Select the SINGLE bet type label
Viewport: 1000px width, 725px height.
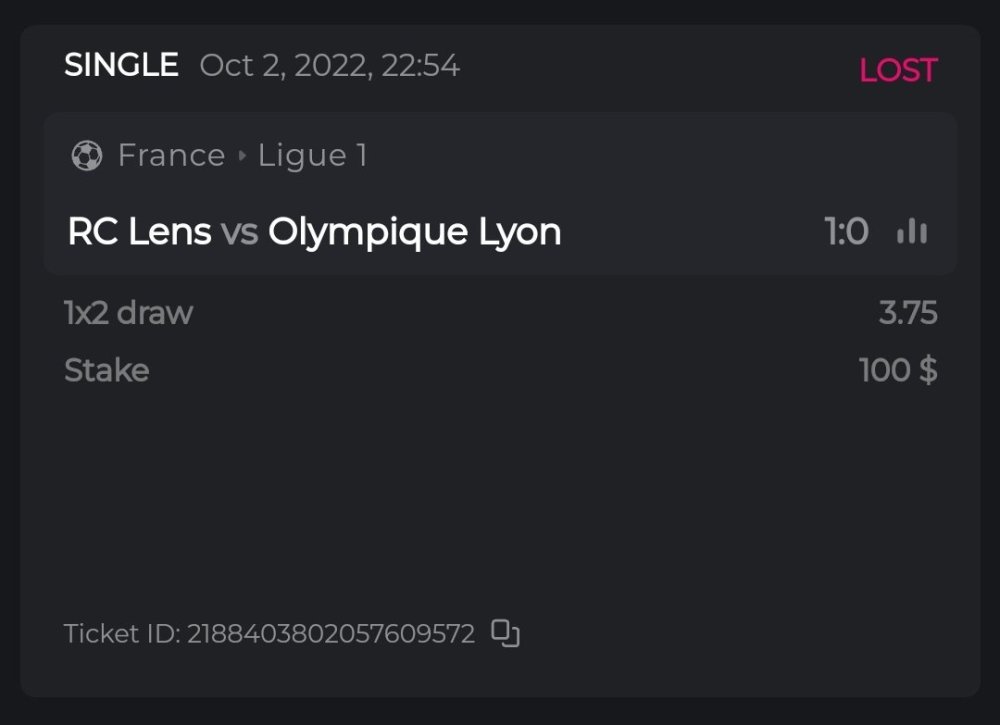121,66
